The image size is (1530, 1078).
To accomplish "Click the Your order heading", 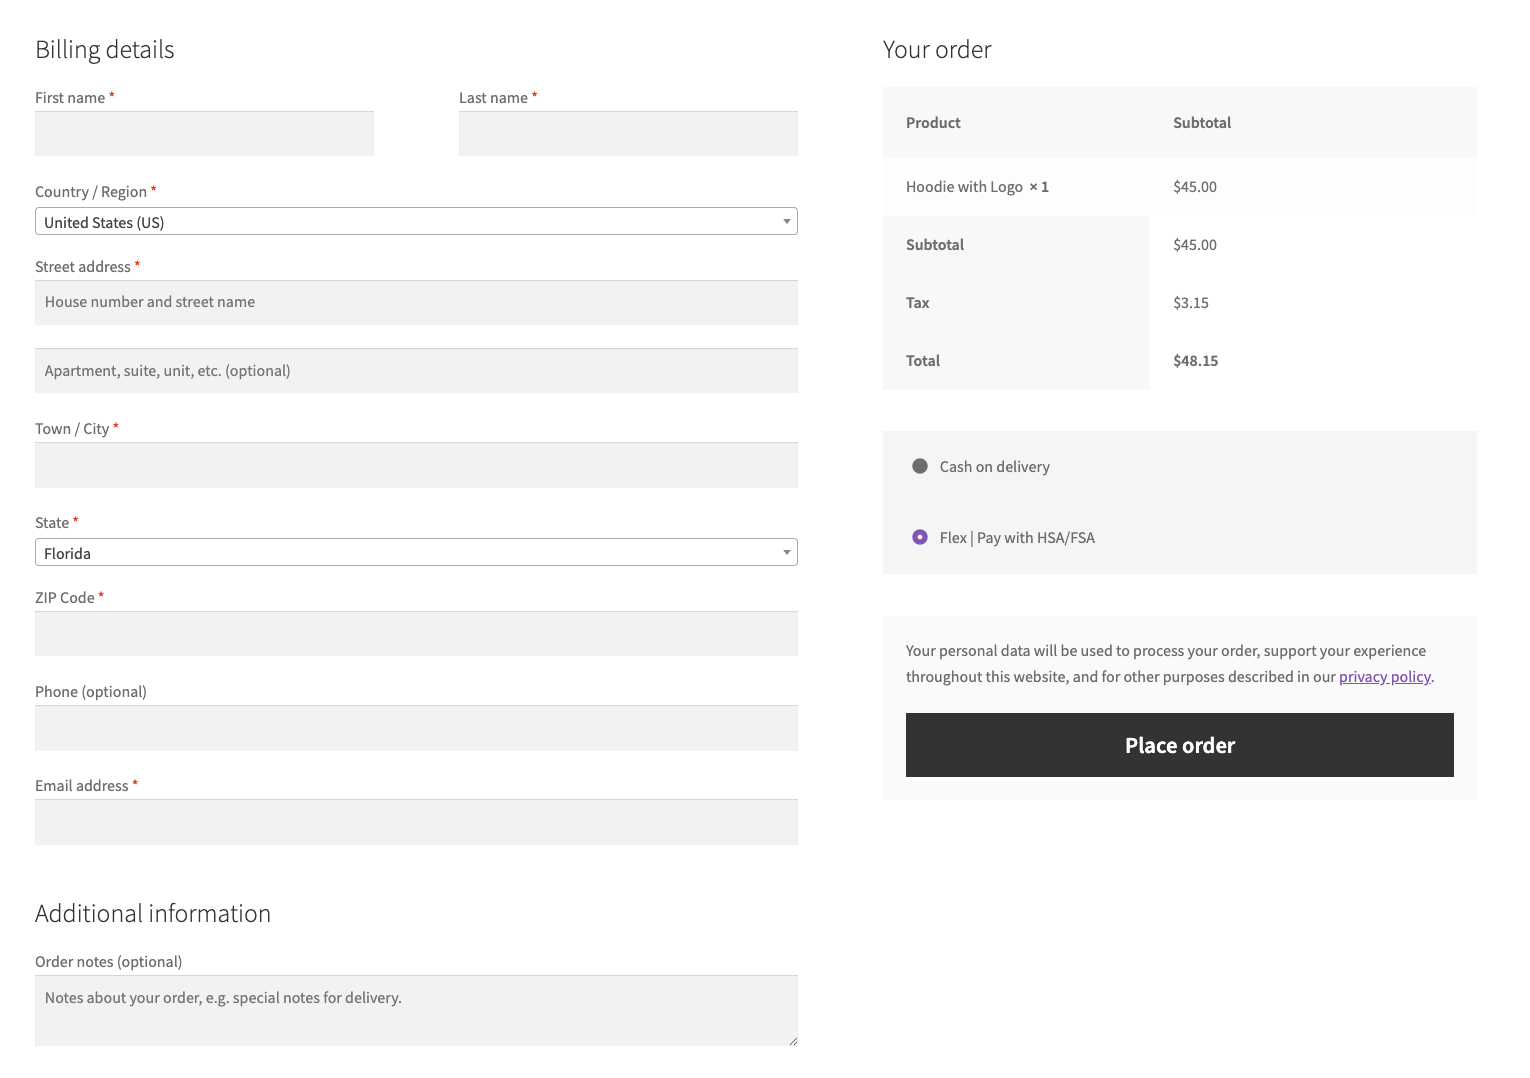I will click(937, 50).
